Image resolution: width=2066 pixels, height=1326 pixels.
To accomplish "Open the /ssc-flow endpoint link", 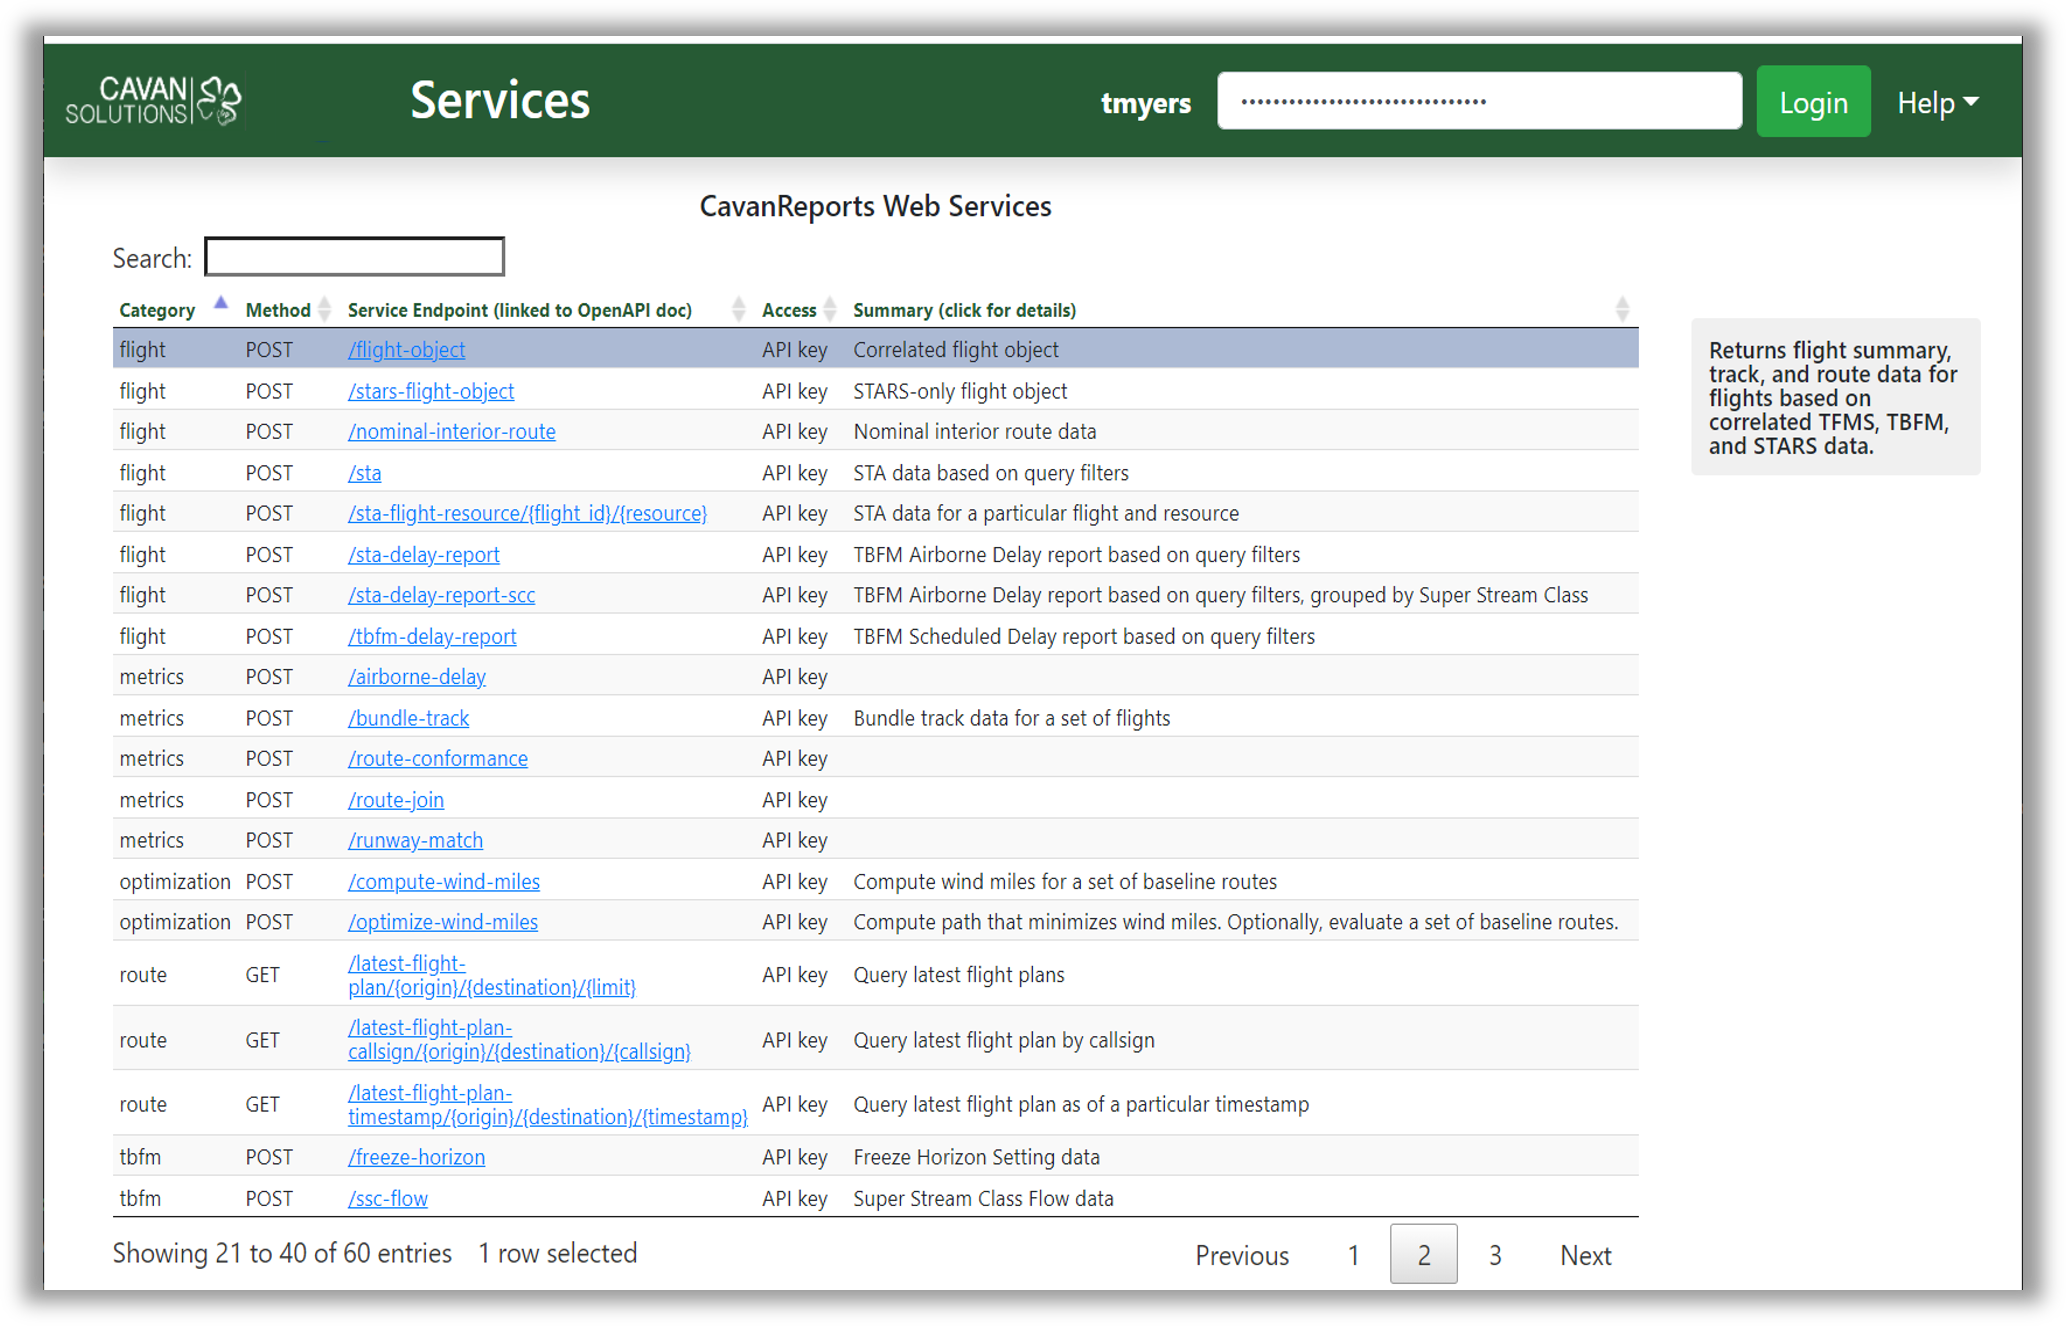I will tap(388, 1198).
